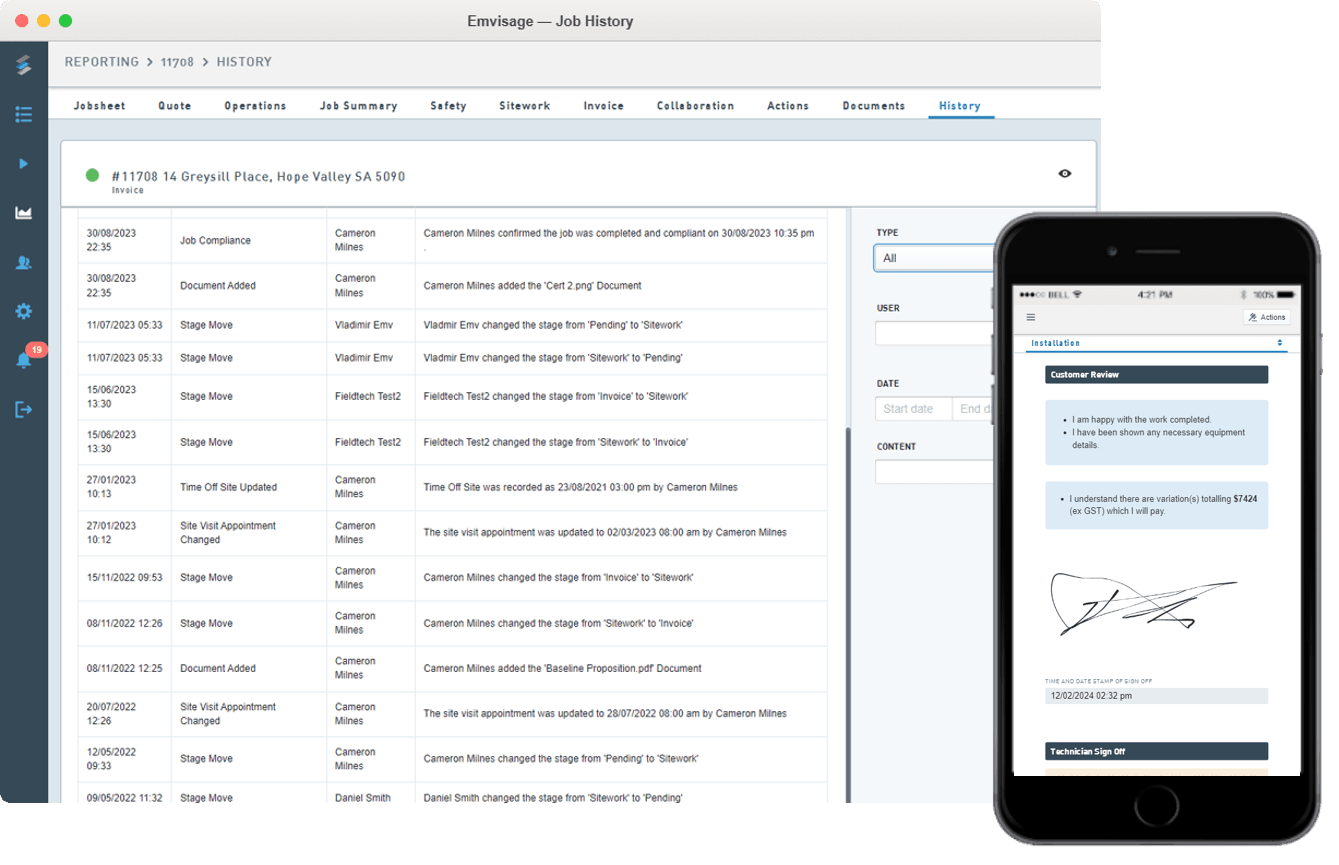
Task: Switch to the Collaboration tab
Action: coord(695,106)
